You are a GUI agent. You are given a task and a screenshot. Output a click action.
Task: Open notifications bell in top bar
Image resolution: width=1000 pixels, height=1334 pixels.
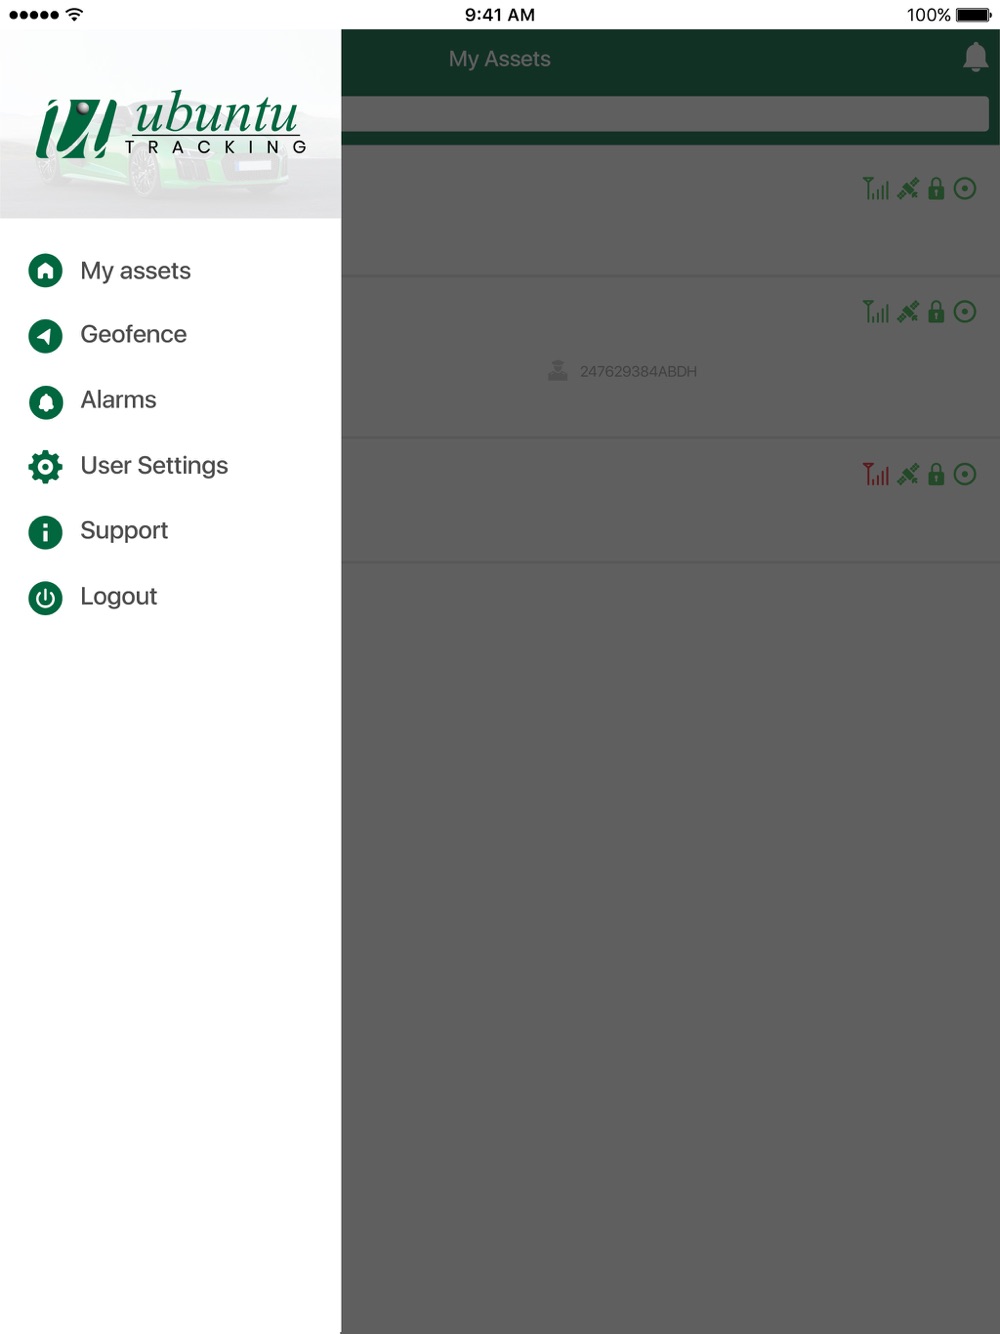pyautogui.click(x=975, y=57)
